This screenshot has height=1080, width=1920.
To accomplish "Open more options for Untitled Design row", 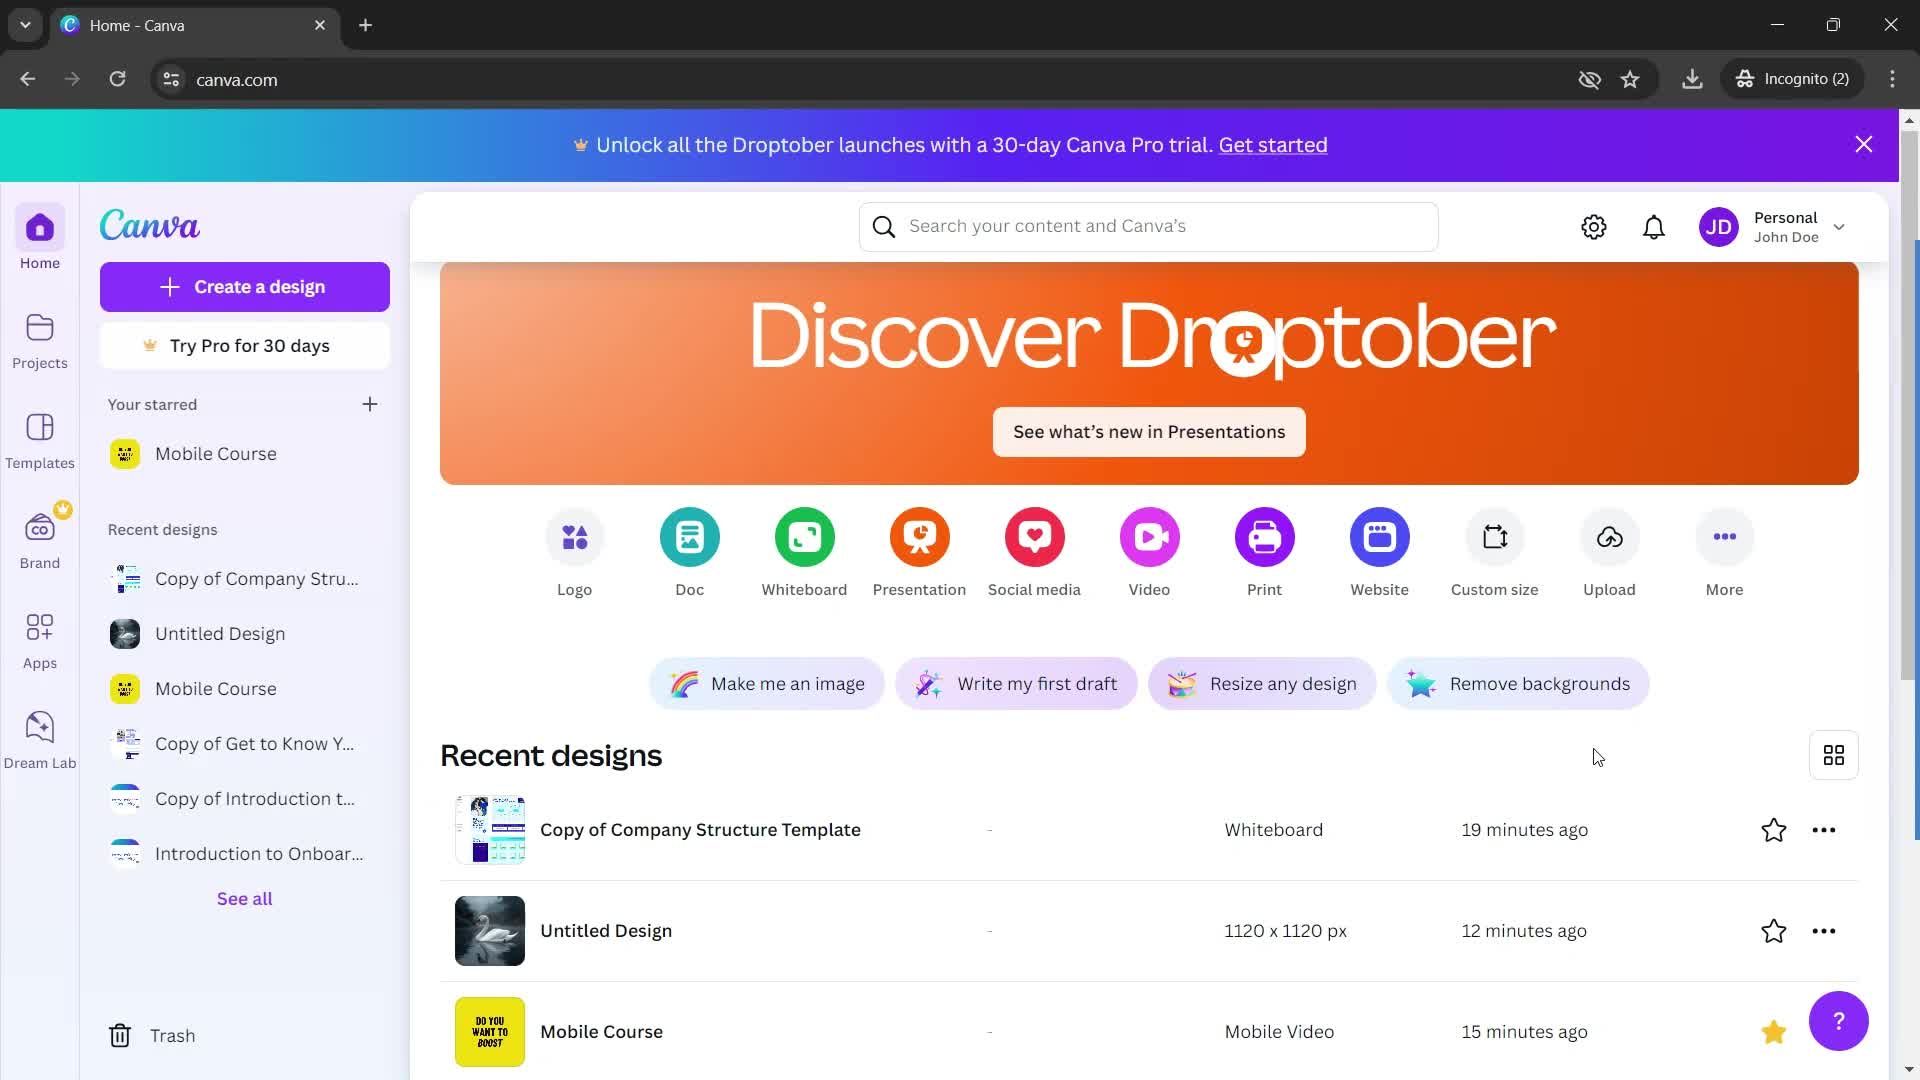I will point(1824,931).
